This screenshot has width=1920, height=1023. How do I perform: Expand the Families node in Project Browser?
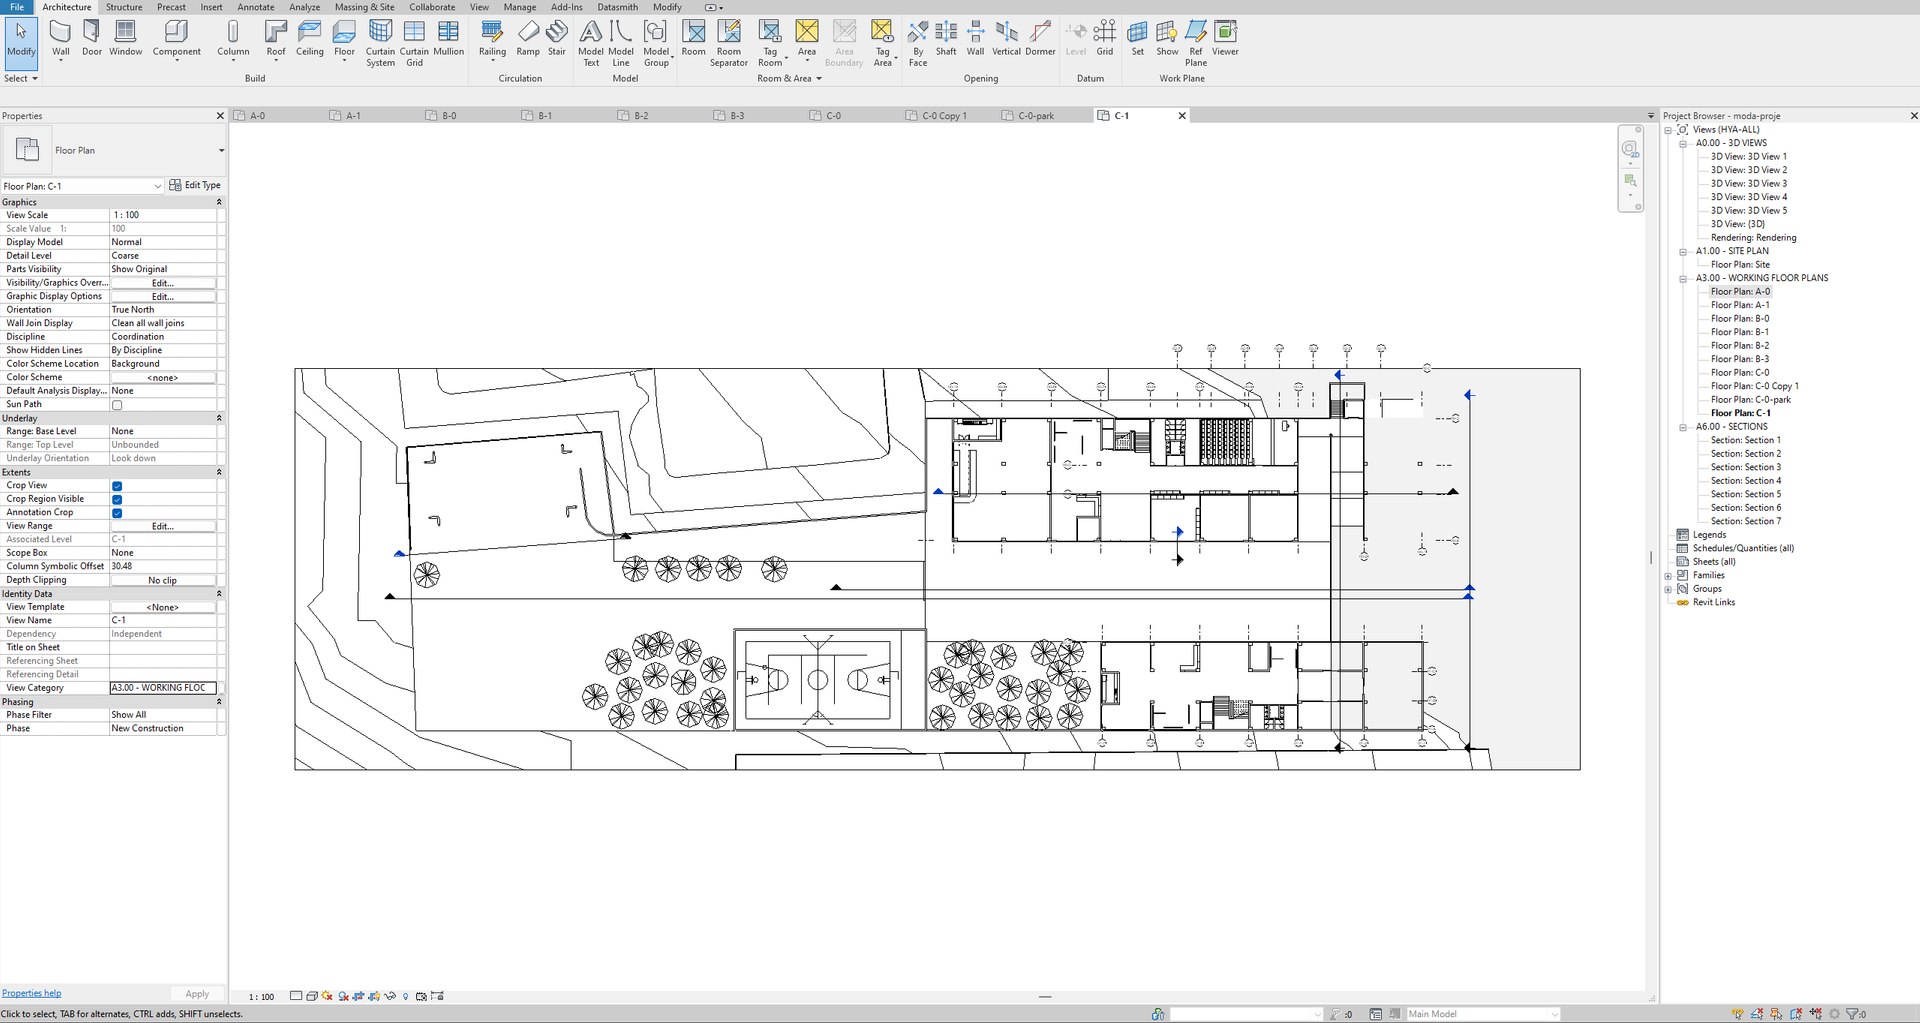click(x=1668, y=576)
